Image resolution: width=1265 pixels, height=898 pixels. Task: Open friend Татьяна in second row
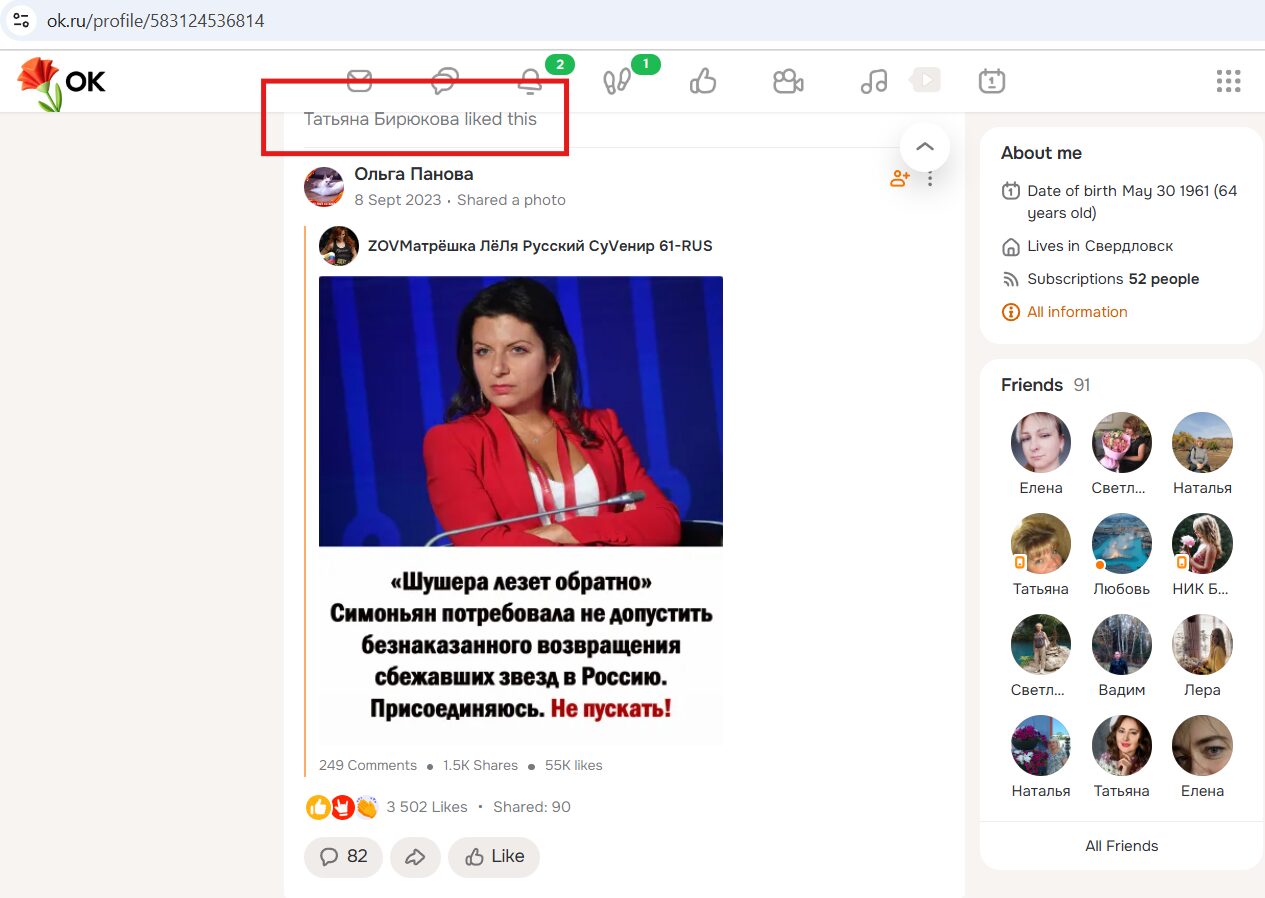[x=1041, y=543]
